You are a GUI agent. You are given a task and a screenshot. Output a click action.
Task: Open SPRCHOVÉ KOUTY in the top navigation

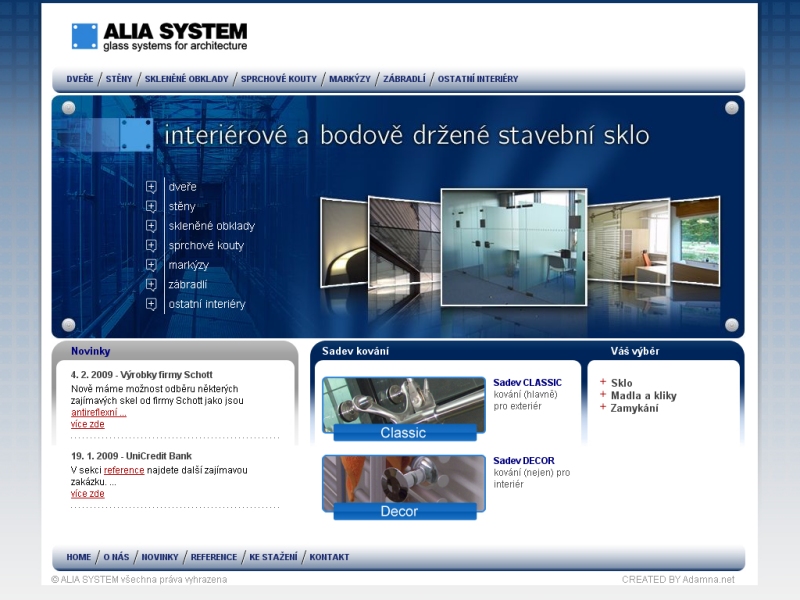279,79
